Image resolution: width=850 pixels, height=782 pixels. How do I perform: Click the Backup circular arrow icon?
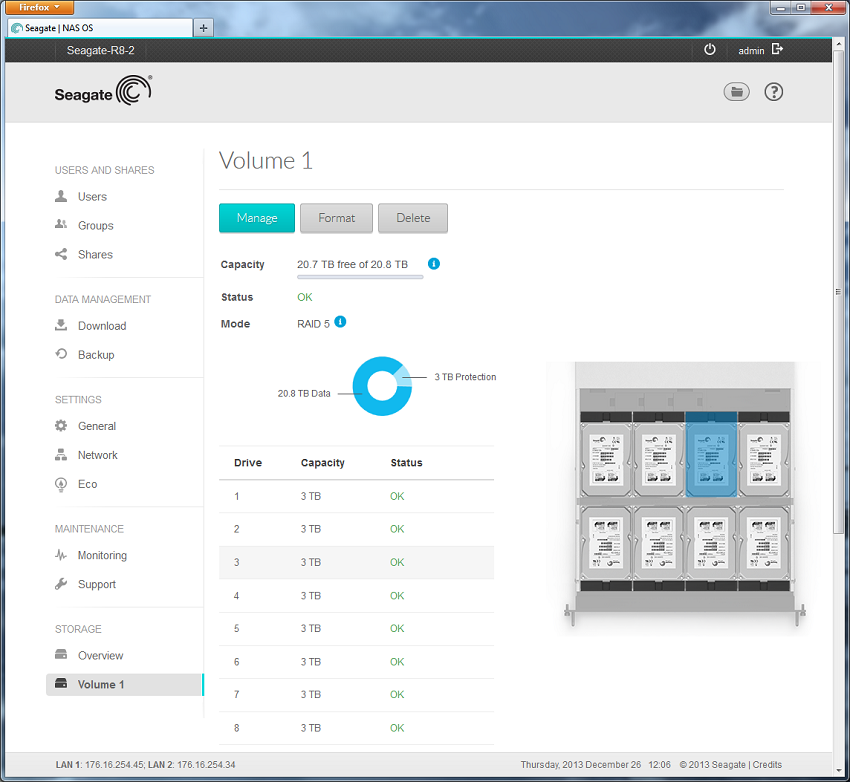coord(61,354)
